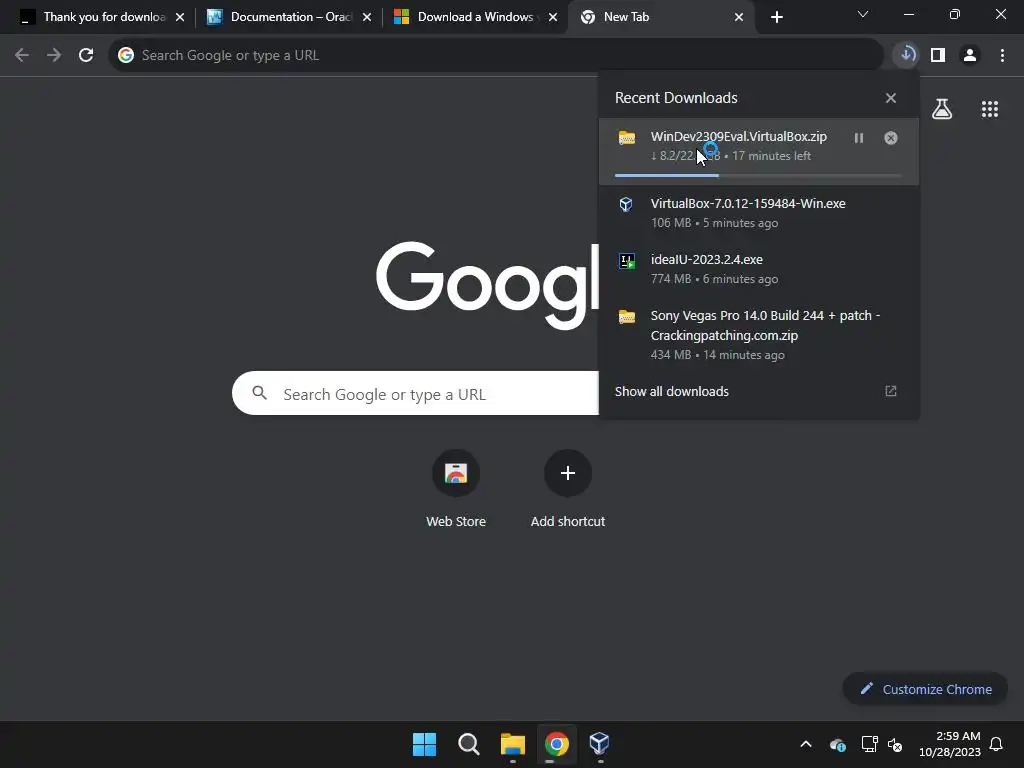Toggle the Chrome side panel
Screen dimensions: 1024x768
(x=938, y=55)
